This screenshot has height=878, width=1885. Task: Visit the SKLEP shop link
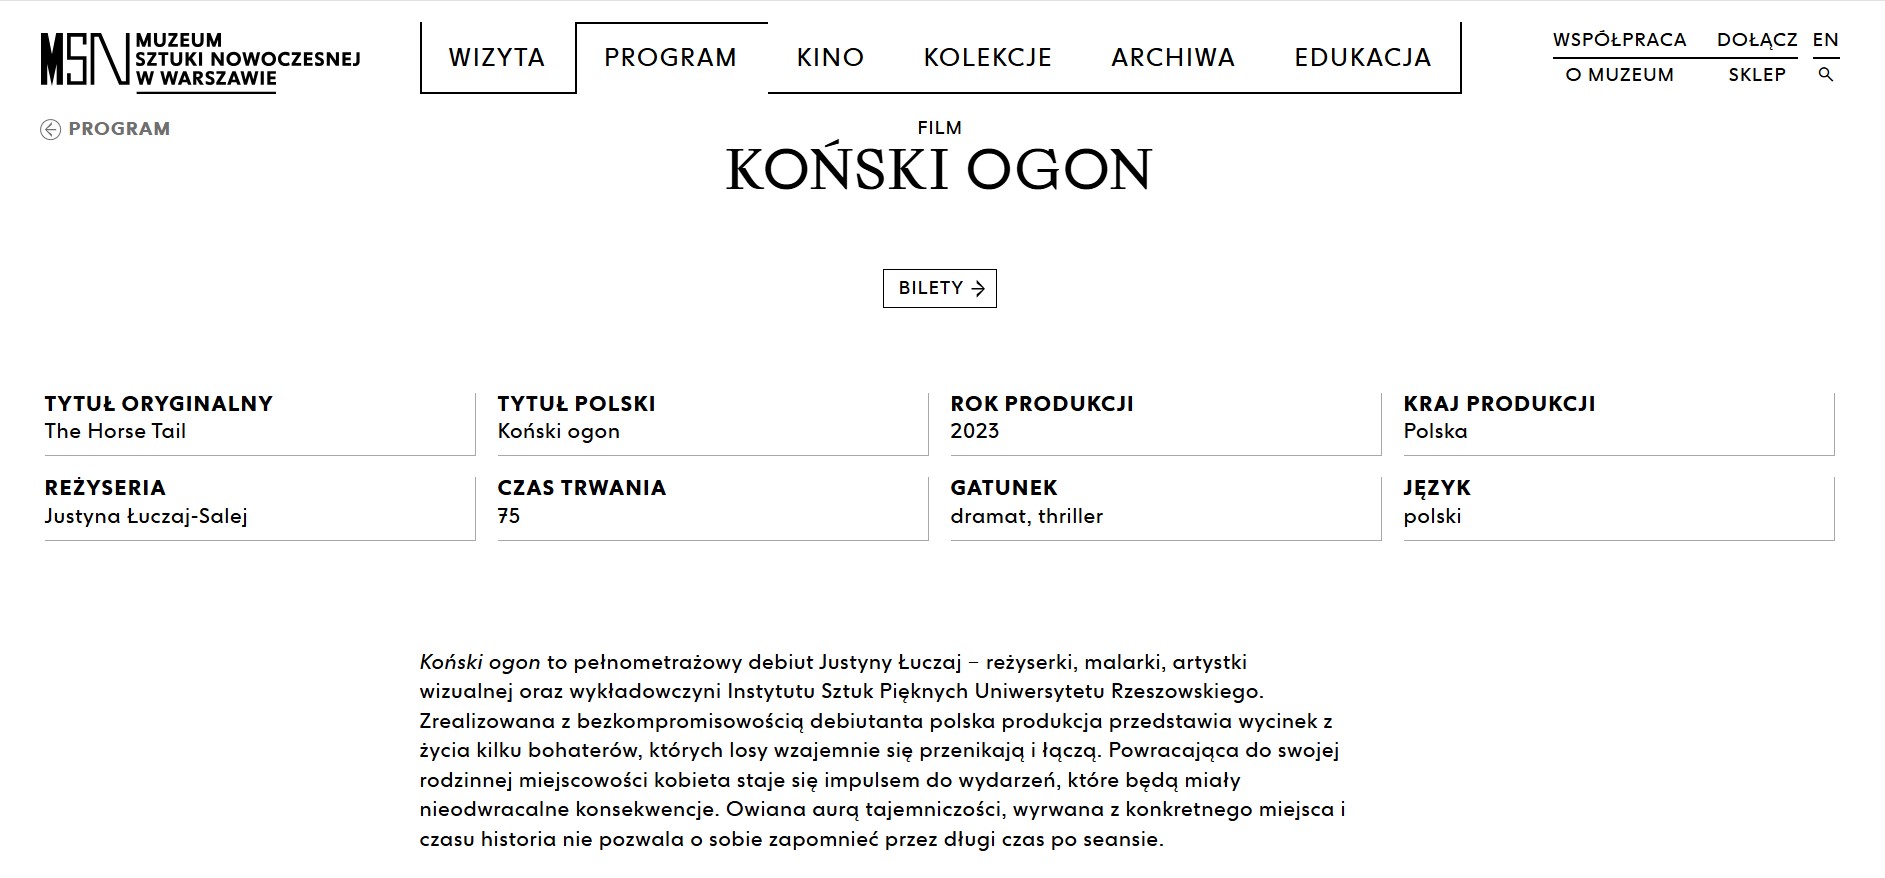(x=1757, y=75)
